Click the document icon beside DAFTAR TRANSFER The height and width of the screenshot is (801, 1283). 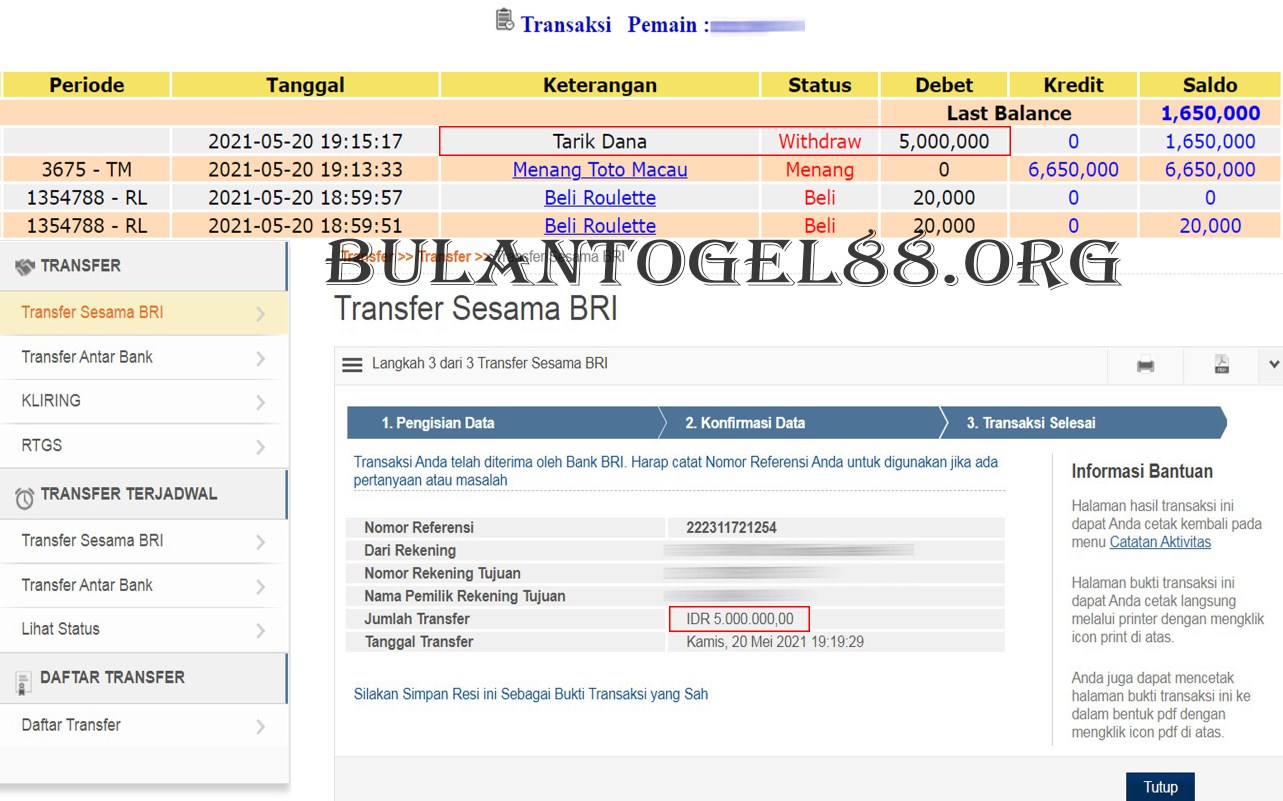[24, 683]
